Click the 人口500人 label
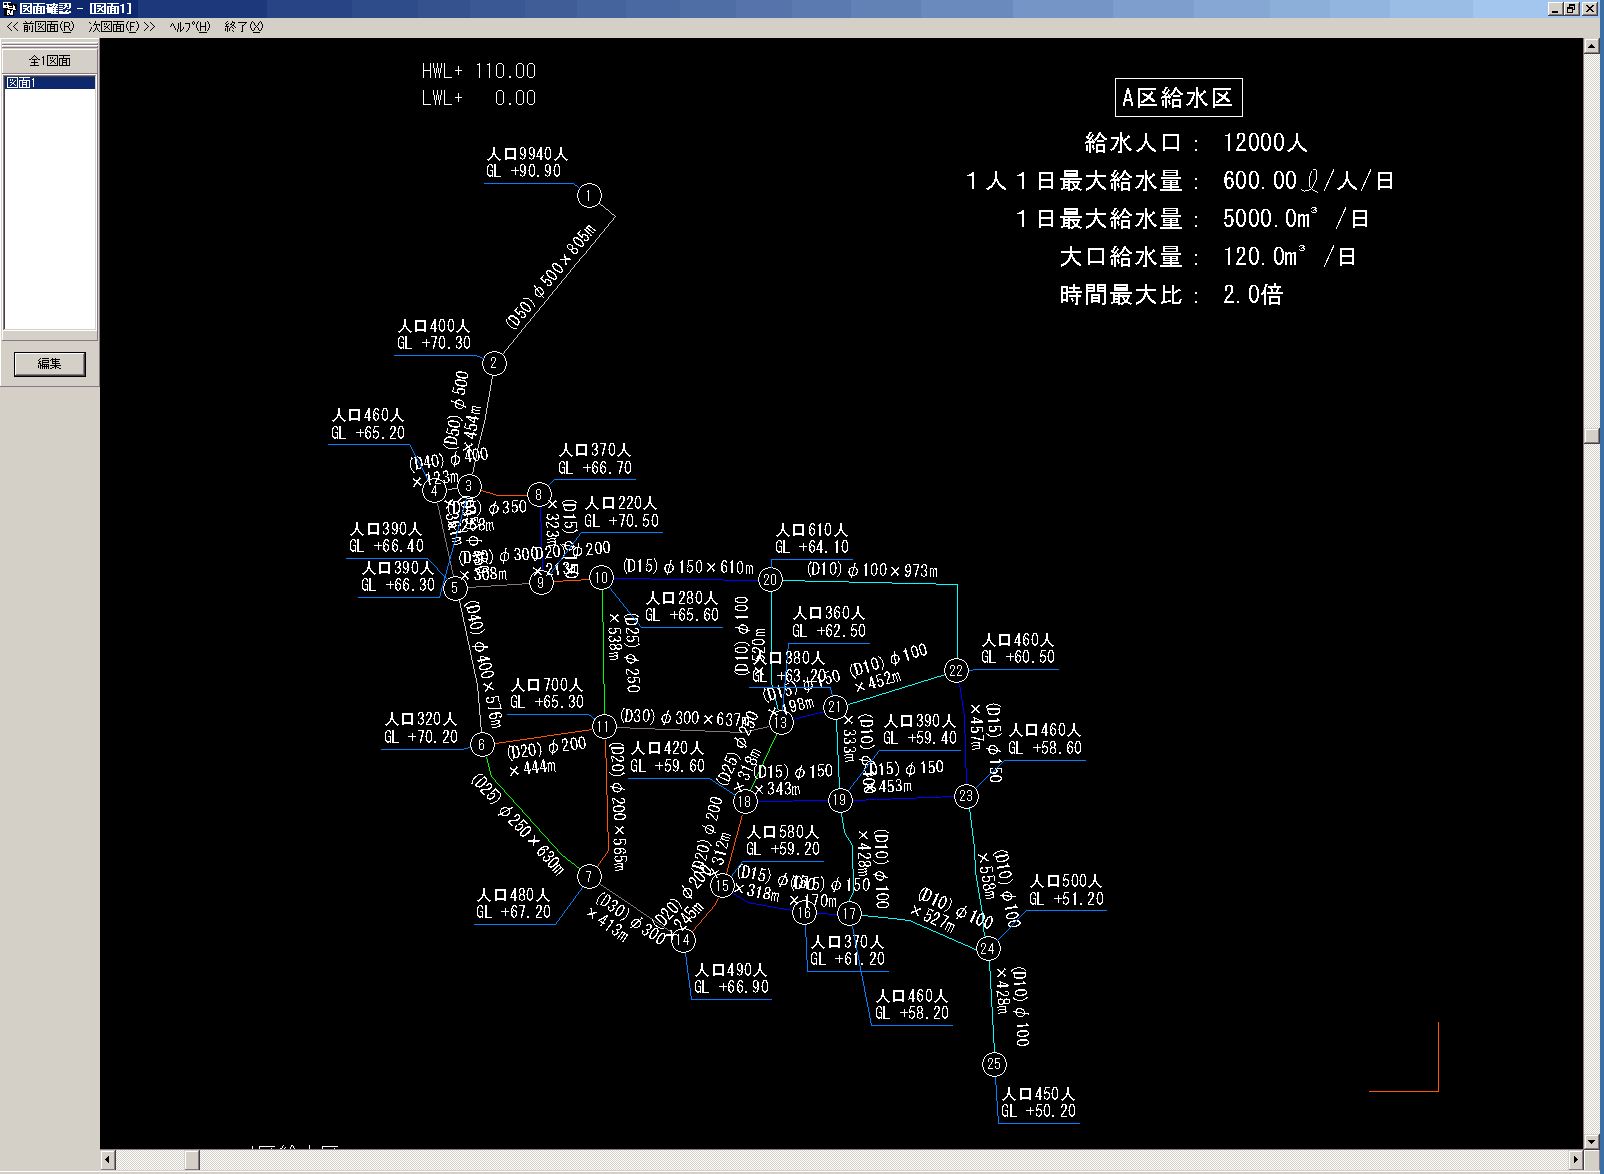This screenshot has width=1604, height=1174. [x=1066, y=881]
